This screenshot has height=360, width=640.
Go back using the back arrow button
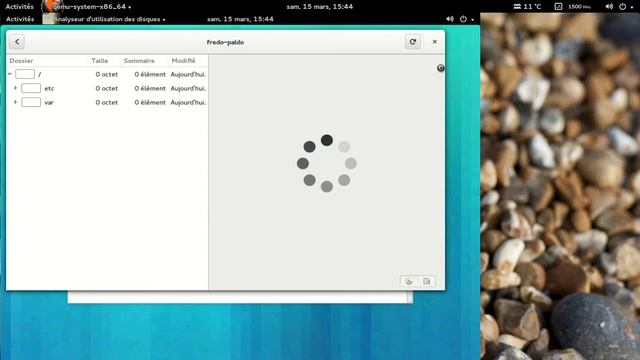17,42
